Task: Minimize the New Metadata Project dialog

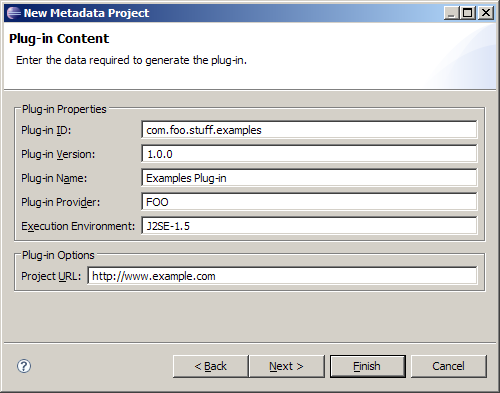Action: coord(451,13)
